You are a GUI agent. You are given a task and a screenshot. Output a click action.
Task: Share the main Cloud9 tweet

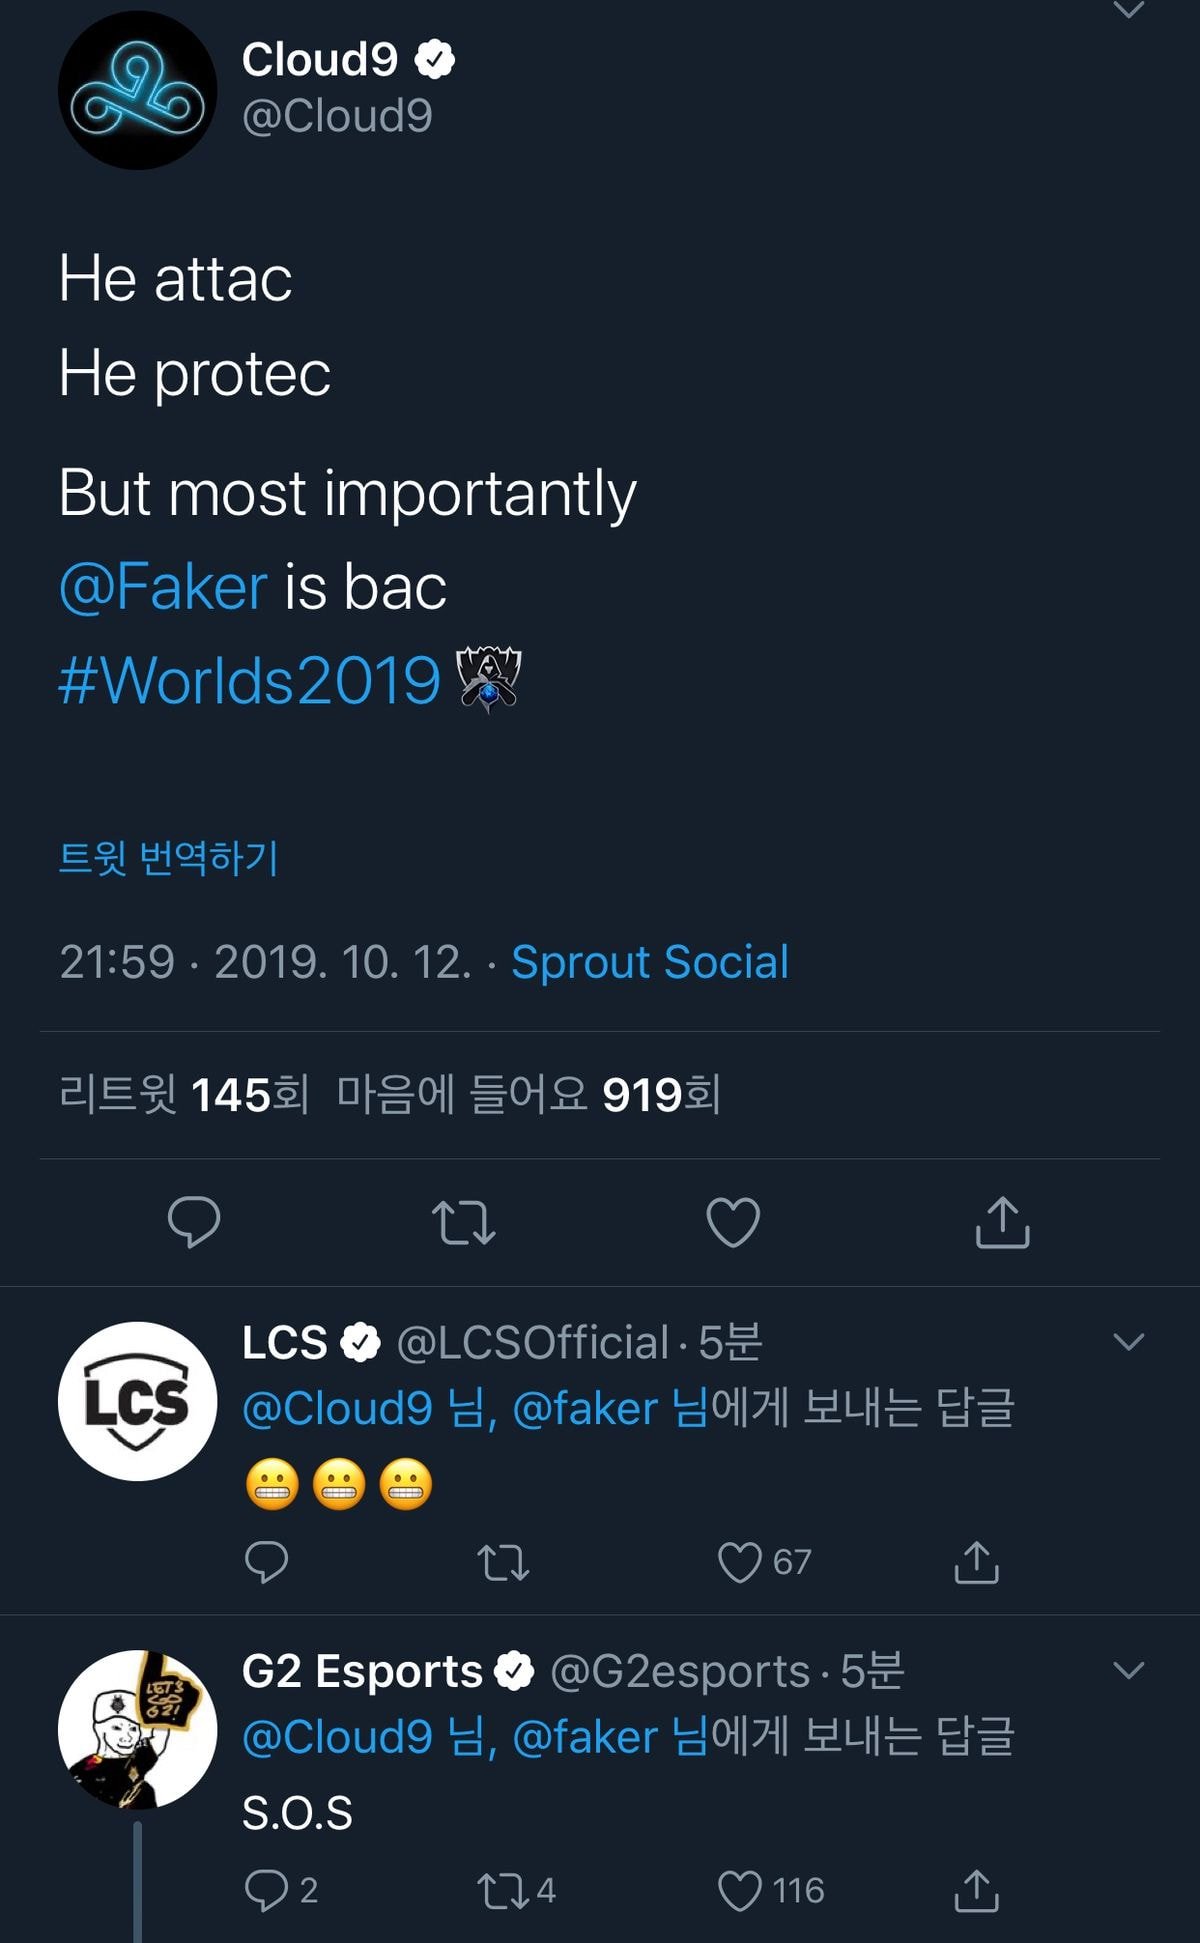(1002, 1222)
